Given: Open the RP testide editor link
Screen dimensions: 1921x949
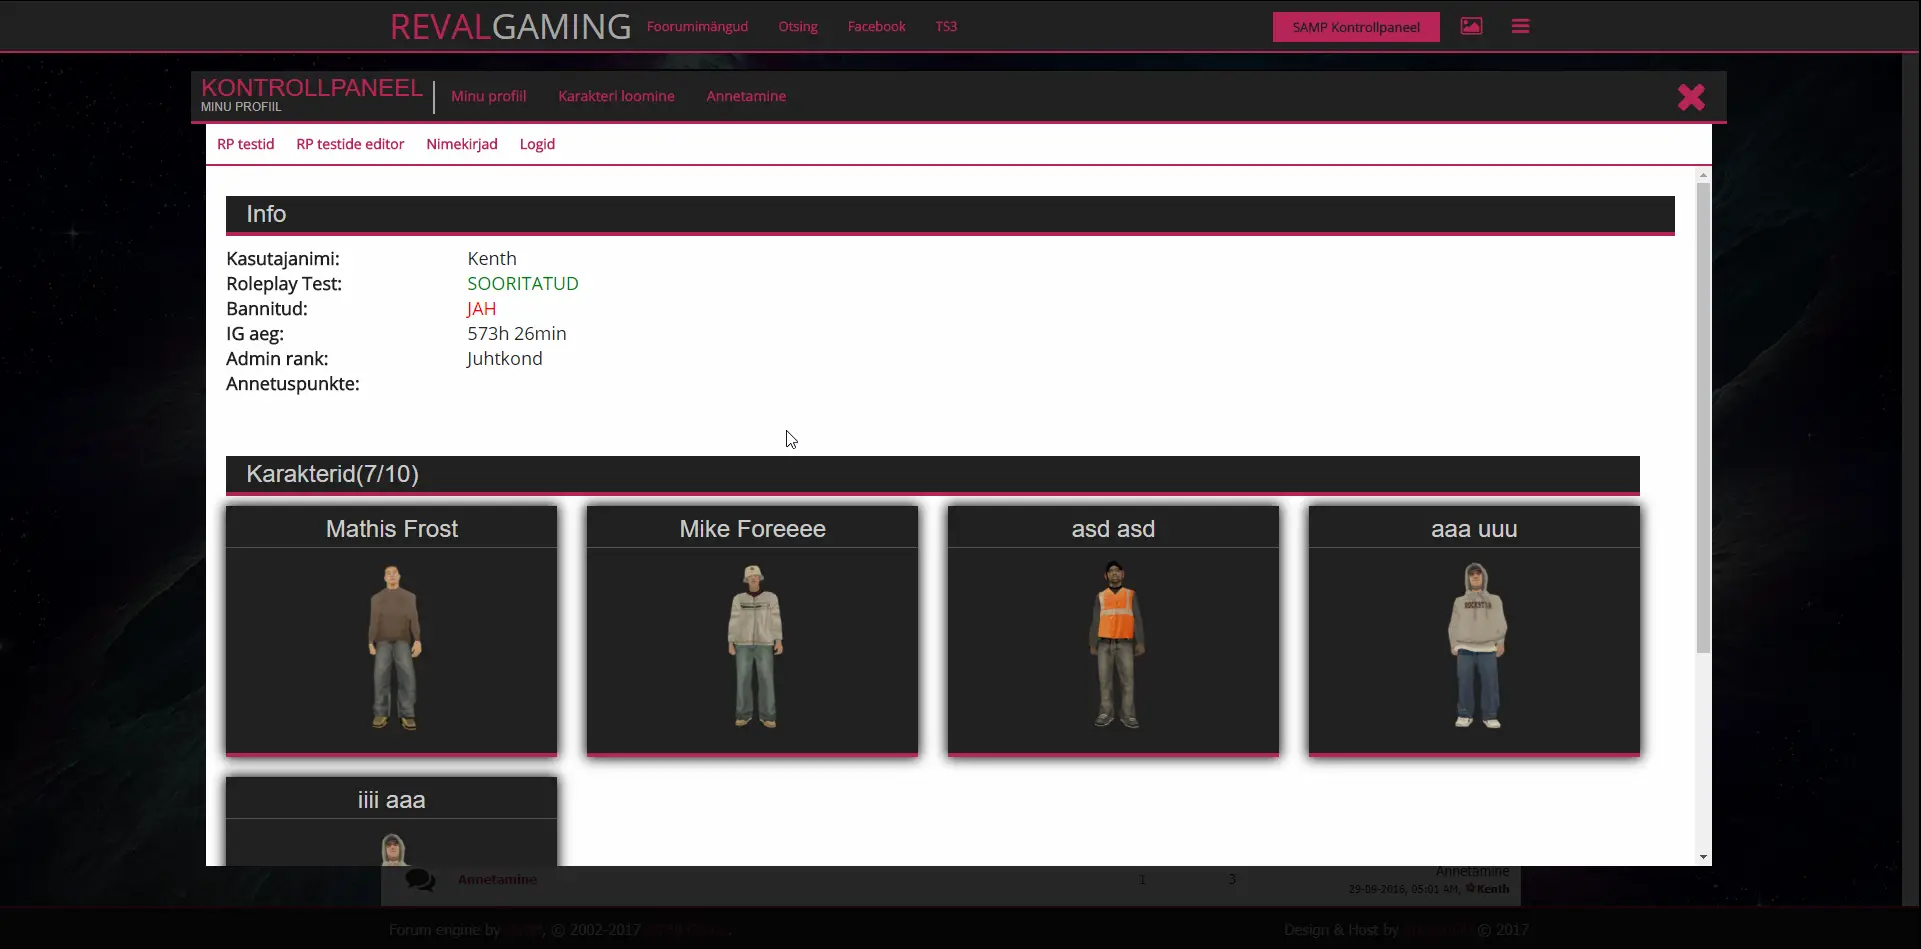Looking at the screenshot, I should coord(350,144).
